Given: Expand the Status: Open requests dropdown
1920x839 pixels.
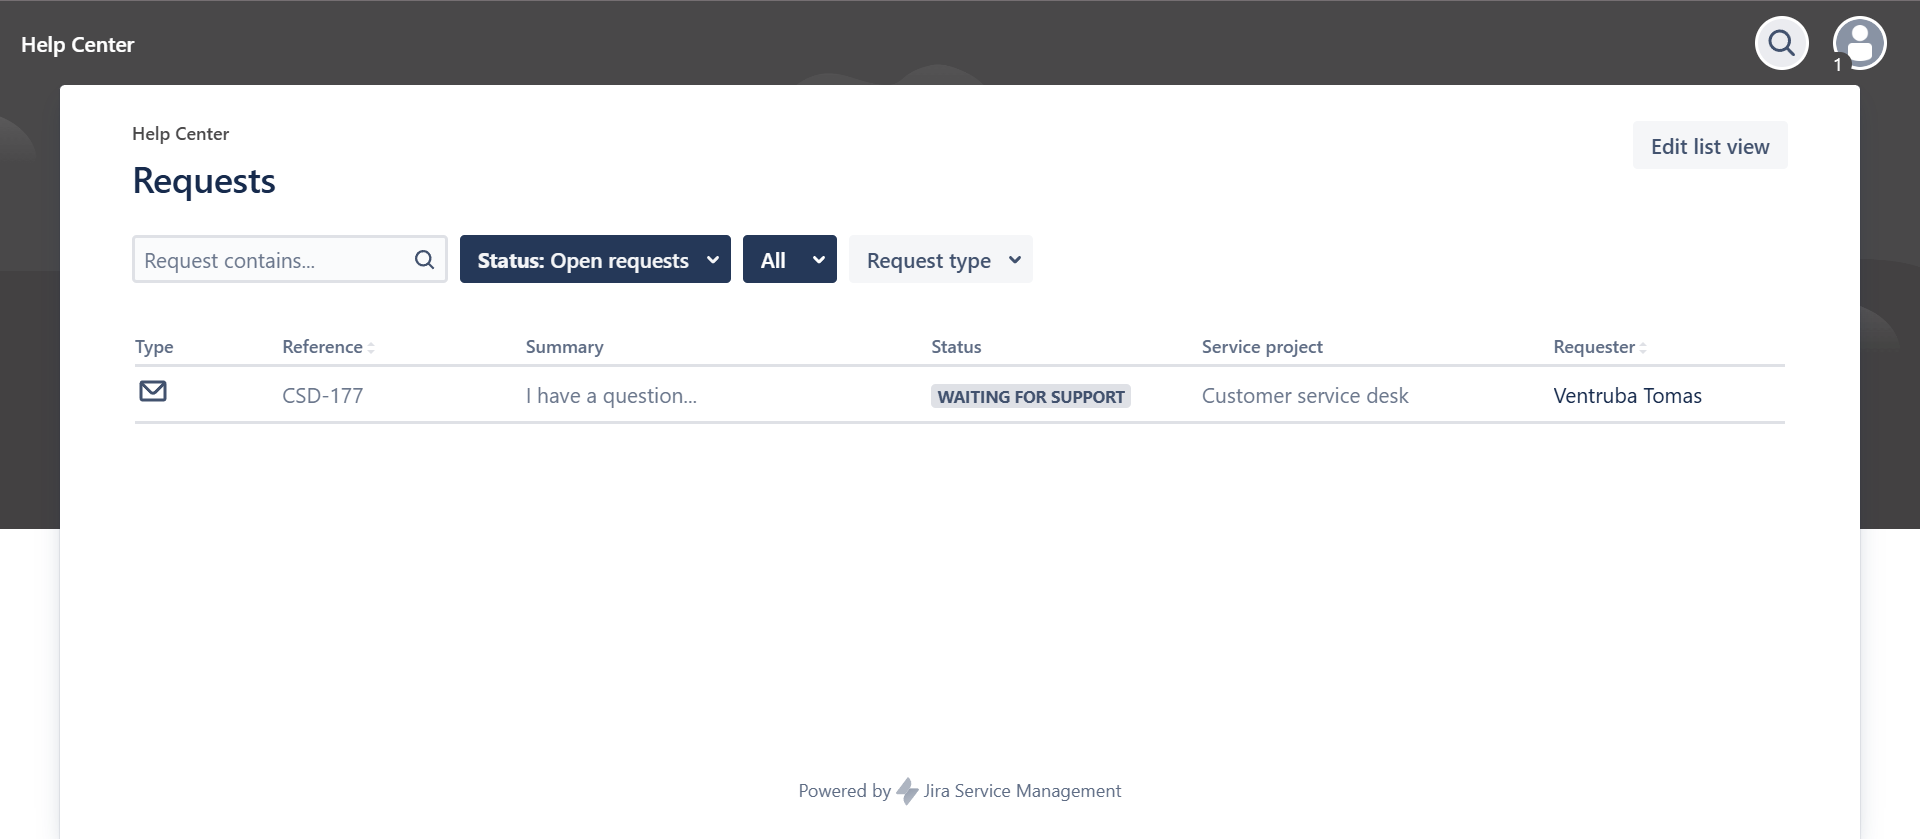Looking at the screenshot, I should tap(595, 260).
